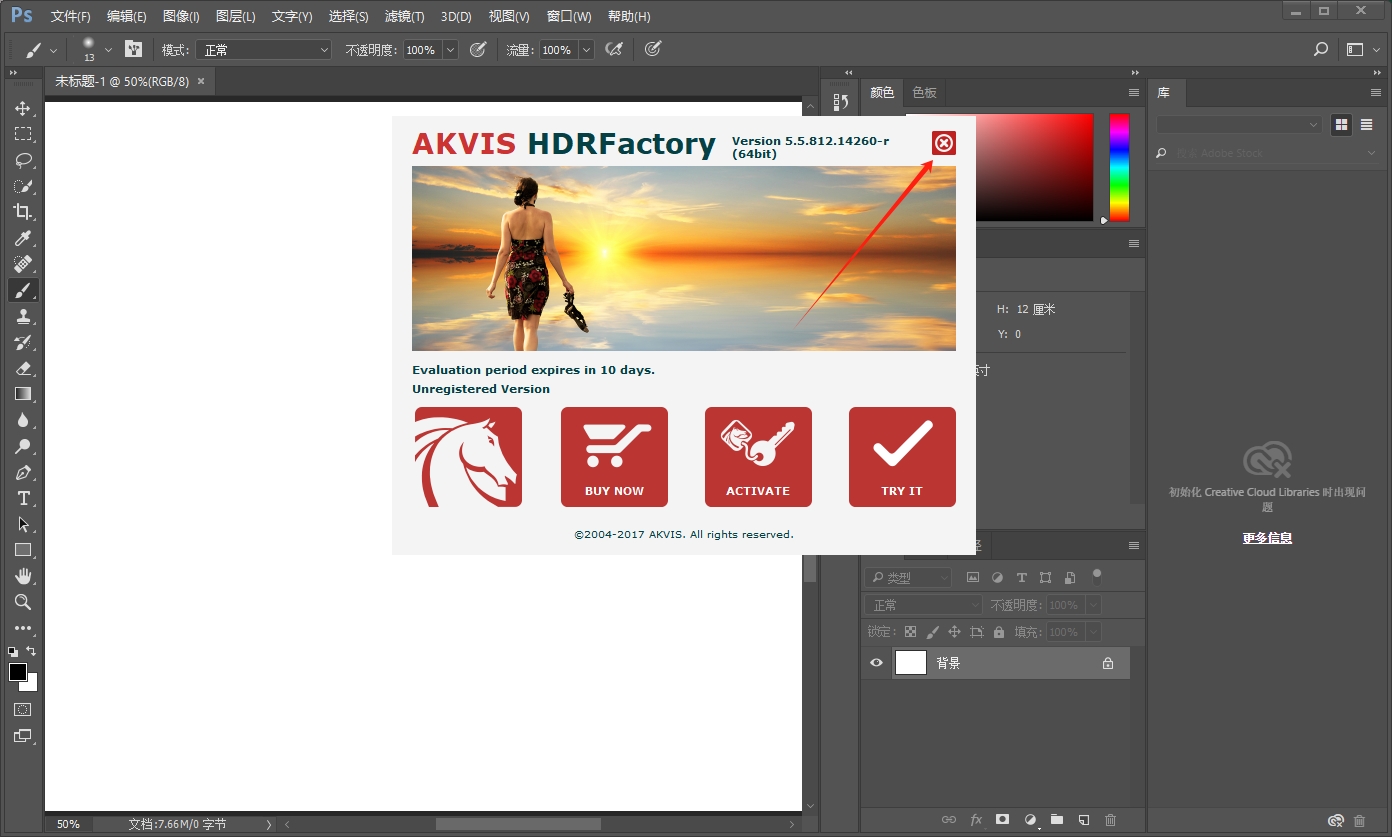Toggle Quick Mask mode
This screenshot has width=1392, height=837.
pos(23,709)
